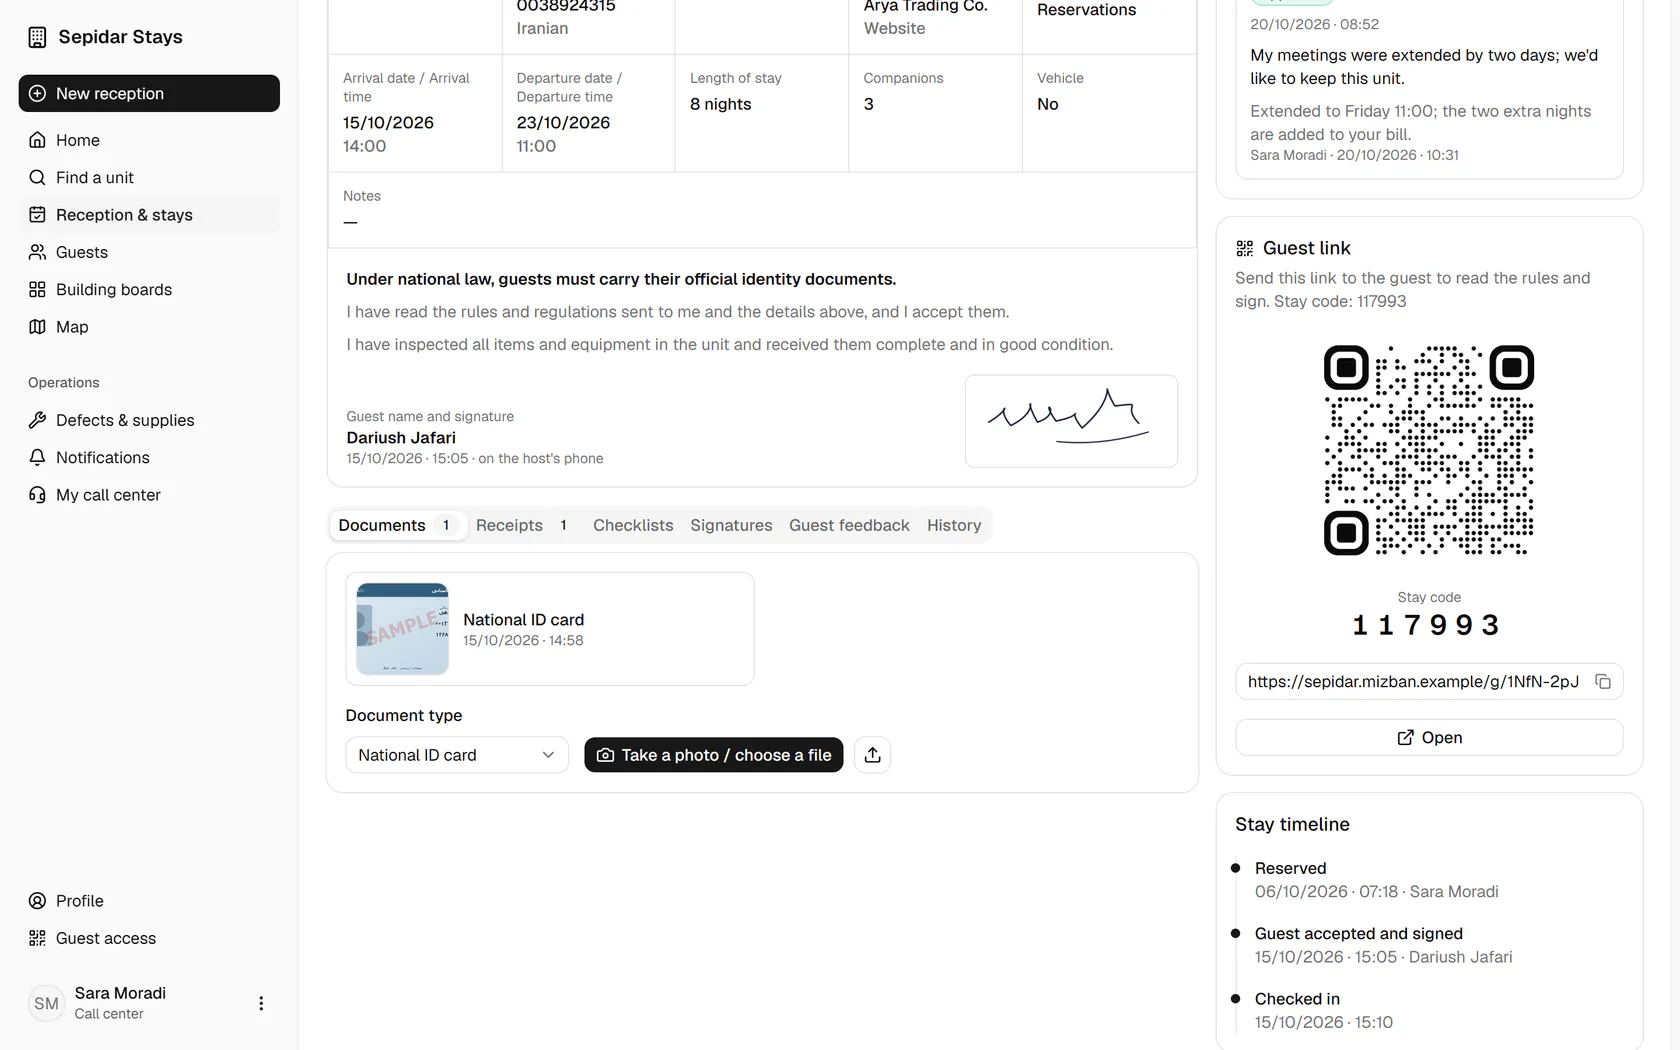Copy the guest link with copy icon

click(x=1603, y=682)
